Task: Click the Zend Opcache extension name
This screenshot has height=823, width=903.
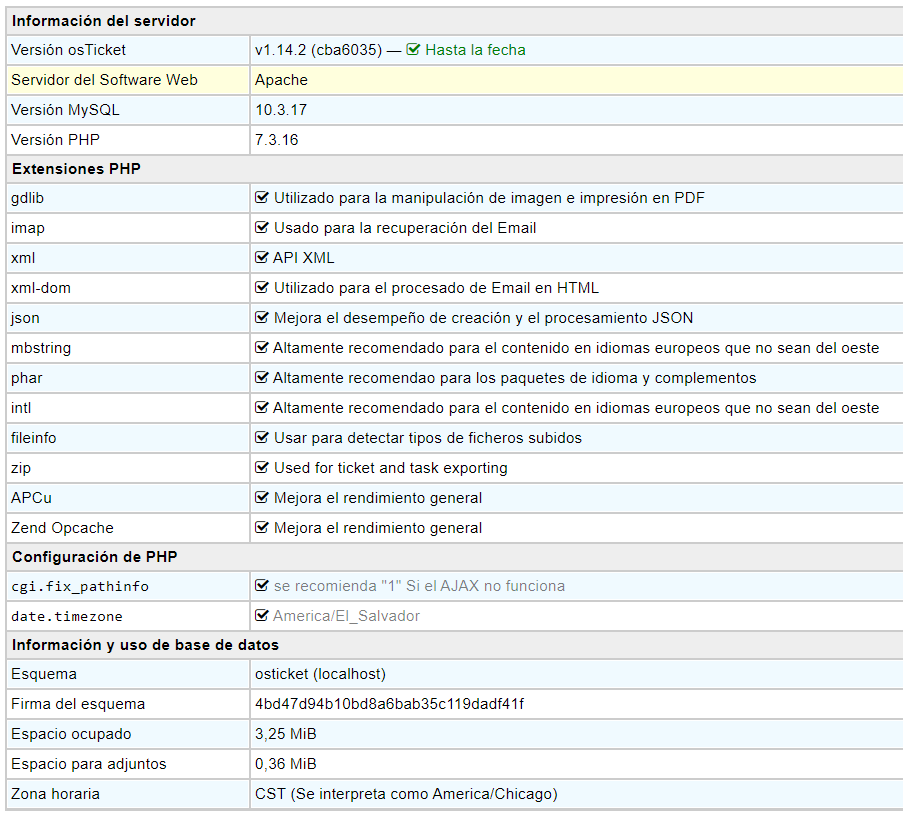Action: point(62,528)
